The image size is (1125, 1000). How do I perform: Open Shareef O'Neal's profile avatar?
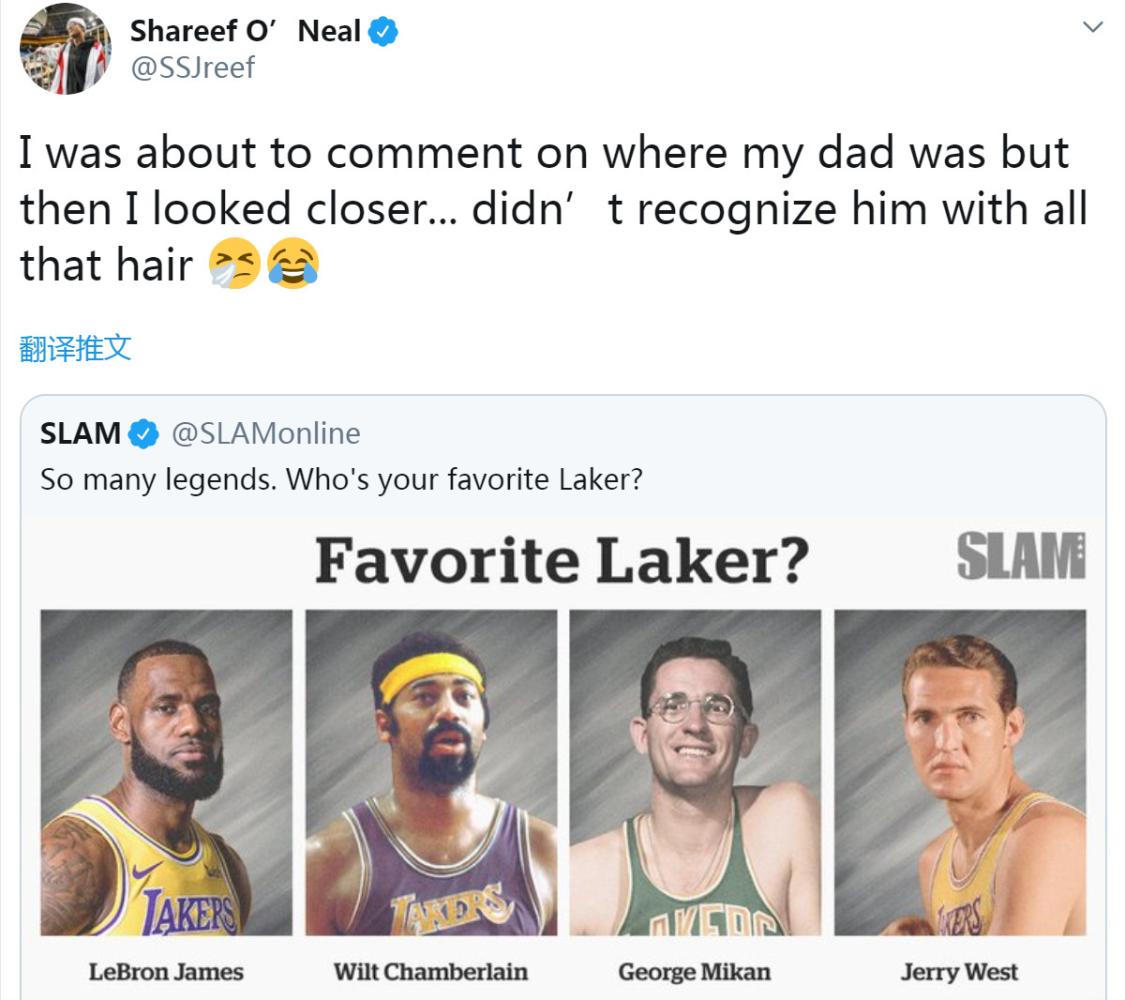65,49
